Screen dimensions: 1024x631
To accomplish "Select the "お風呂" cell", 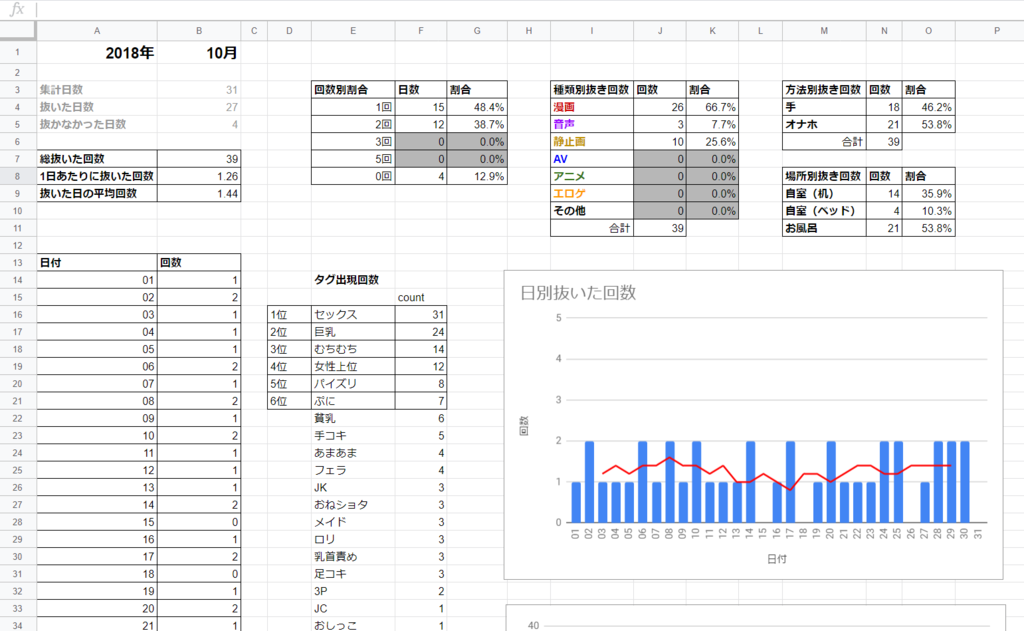I will (x=824, y=228).
